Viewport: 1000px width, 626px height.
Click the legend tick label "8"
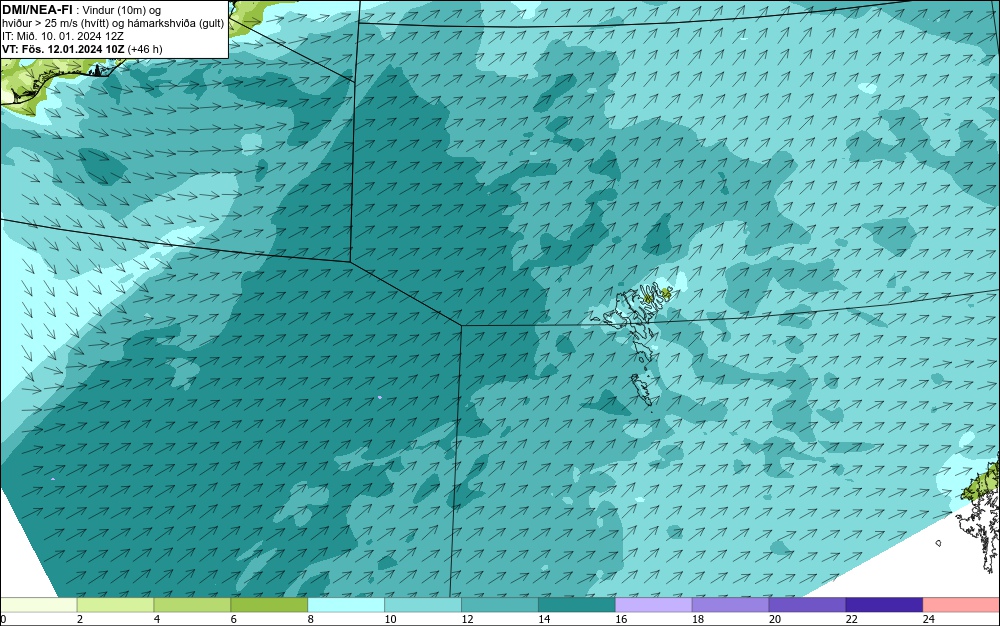coord(311,619)
